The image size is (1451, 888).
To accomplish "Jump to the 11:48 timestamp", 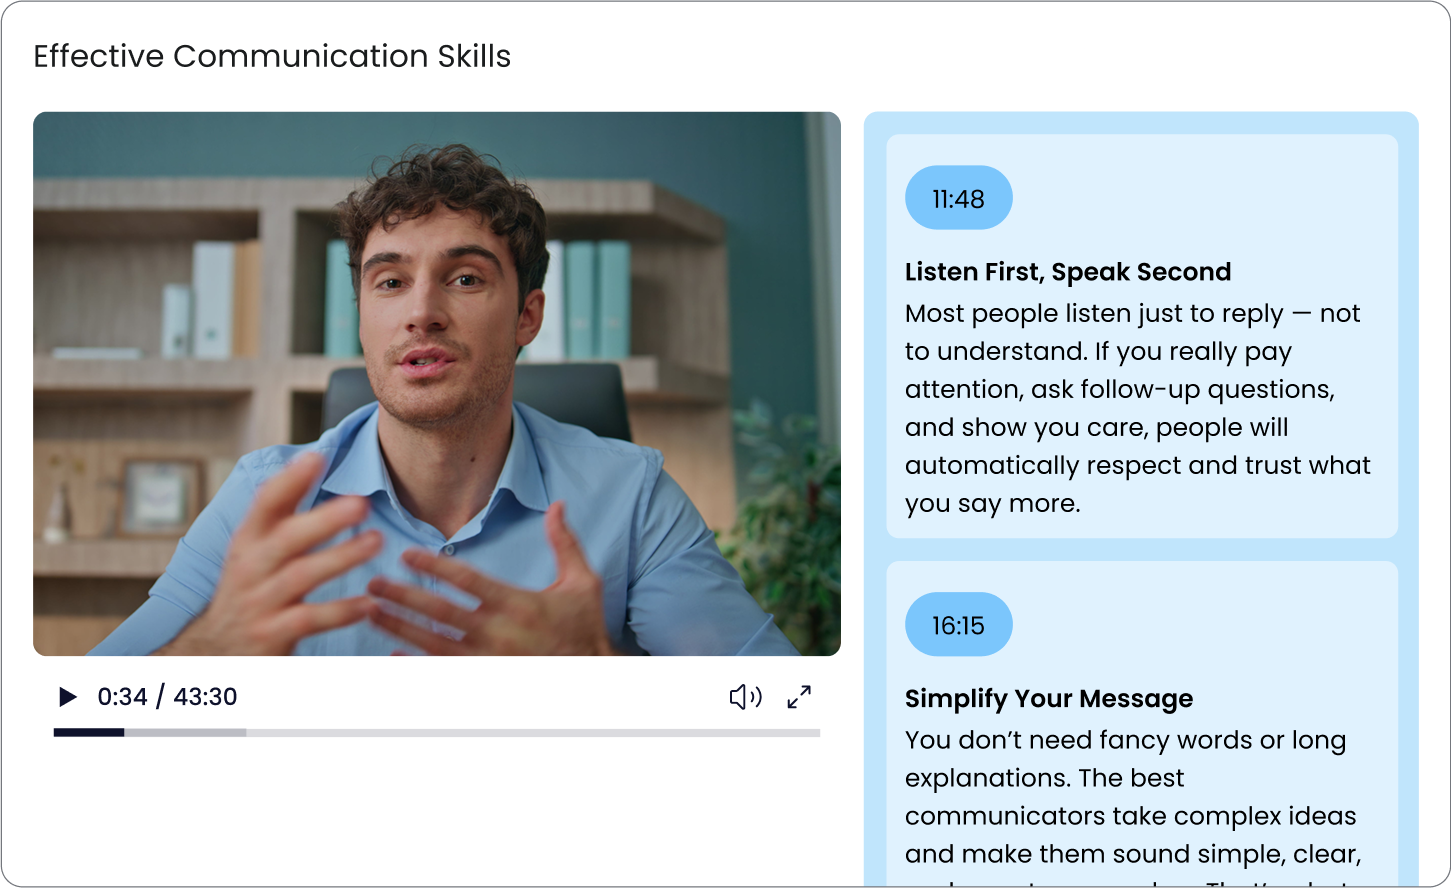I will [x=958, y=198].
